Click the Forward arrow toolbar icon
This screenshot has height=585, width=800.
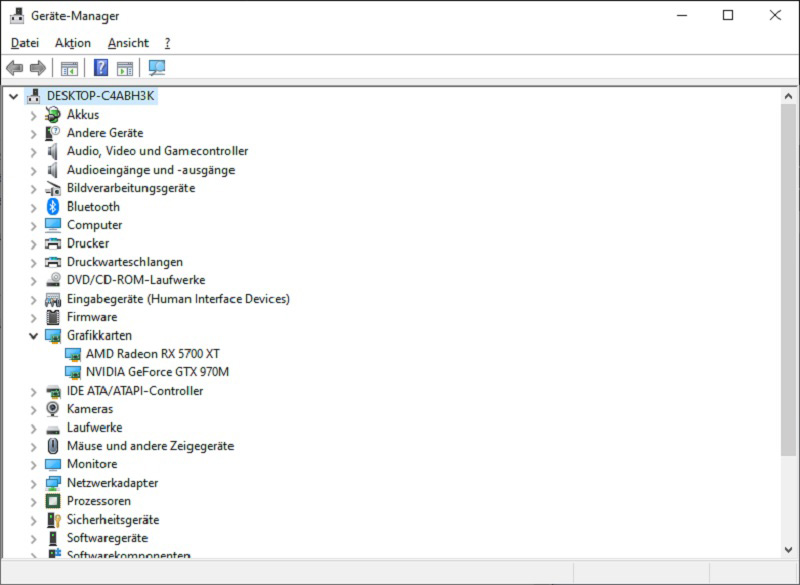click(38, 67)
